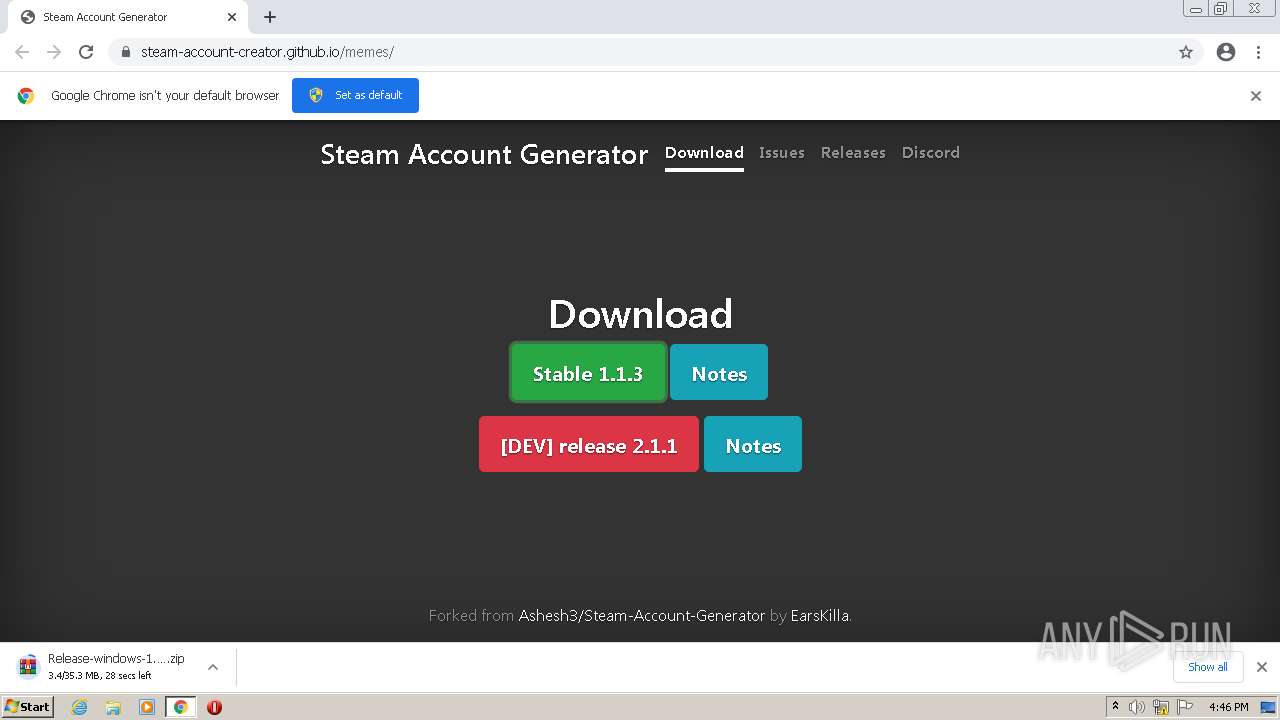View site information via the lock icon

coord(126,52)
